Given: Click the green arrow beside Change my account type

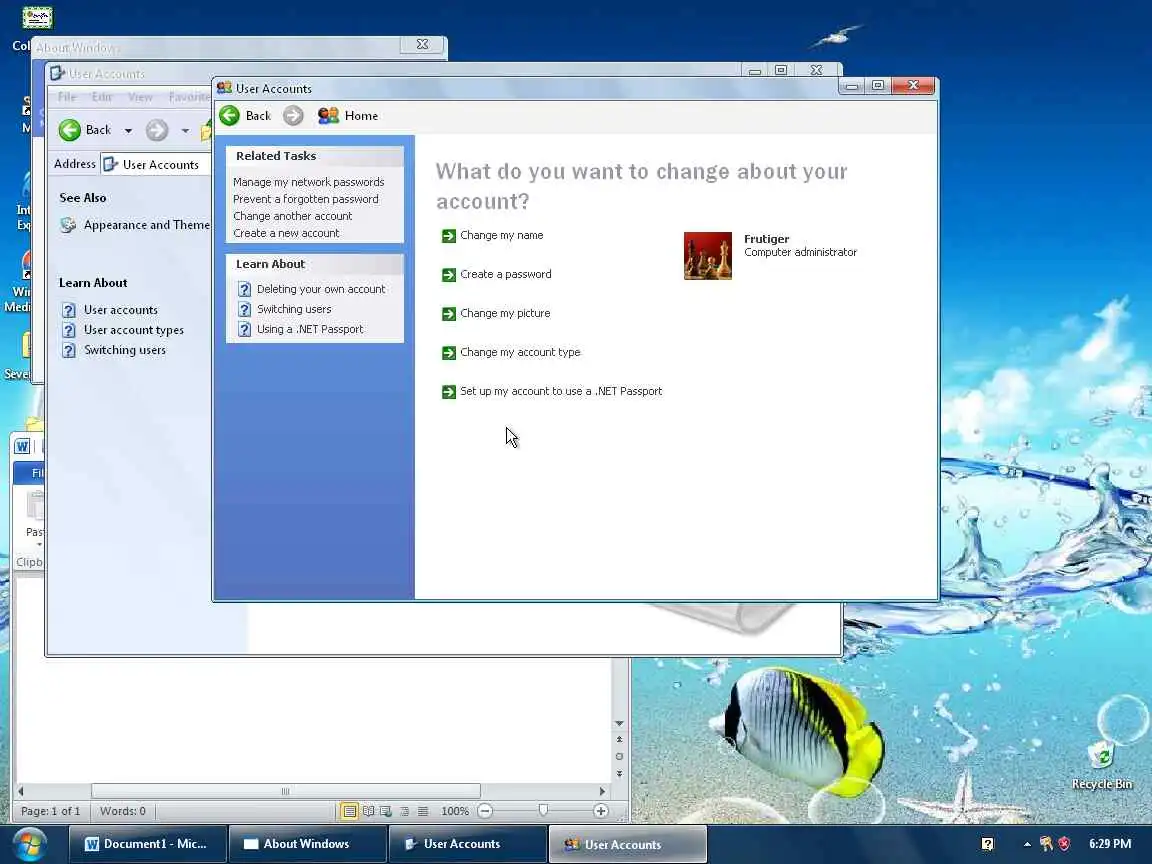Looking at the screenshot, I should tap(448, 353).
